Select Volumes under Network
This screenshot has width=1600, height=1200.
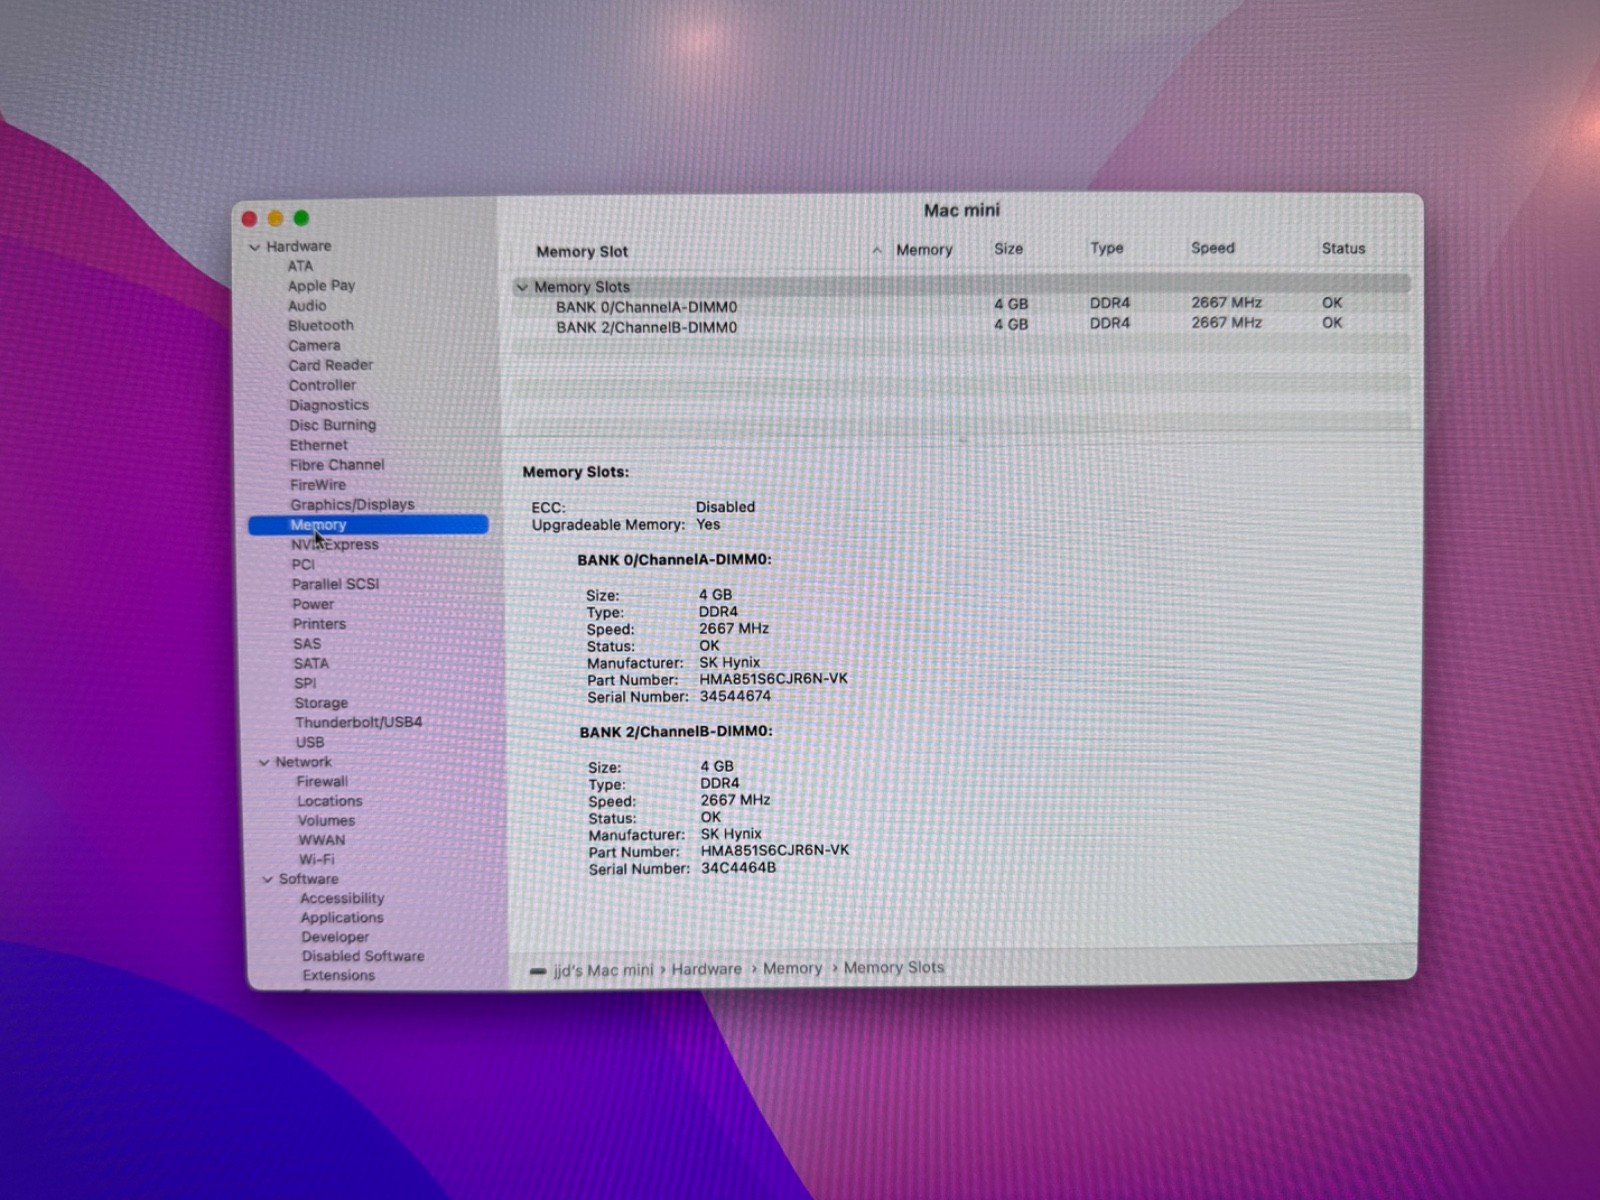point(326,821)
